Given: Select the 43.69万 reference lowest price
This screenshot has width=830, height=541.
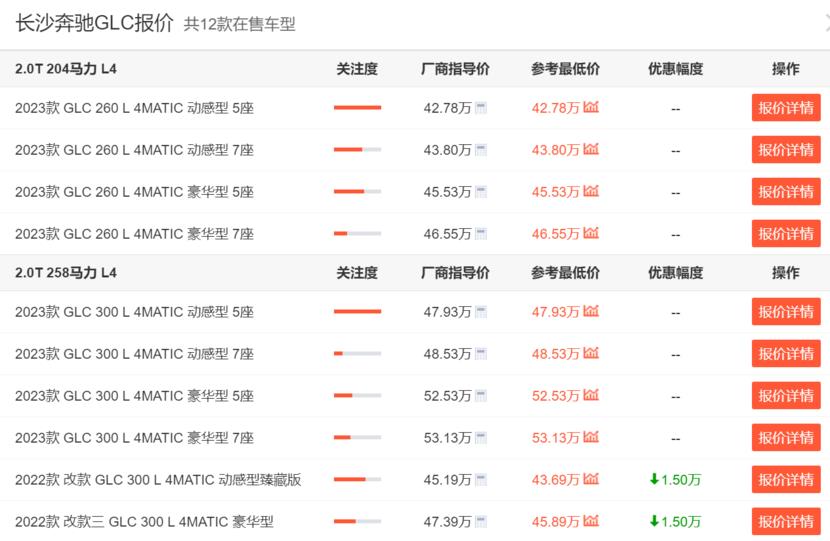Looking at the screenshot, I should pyautogui.click(x=556, y=480).
